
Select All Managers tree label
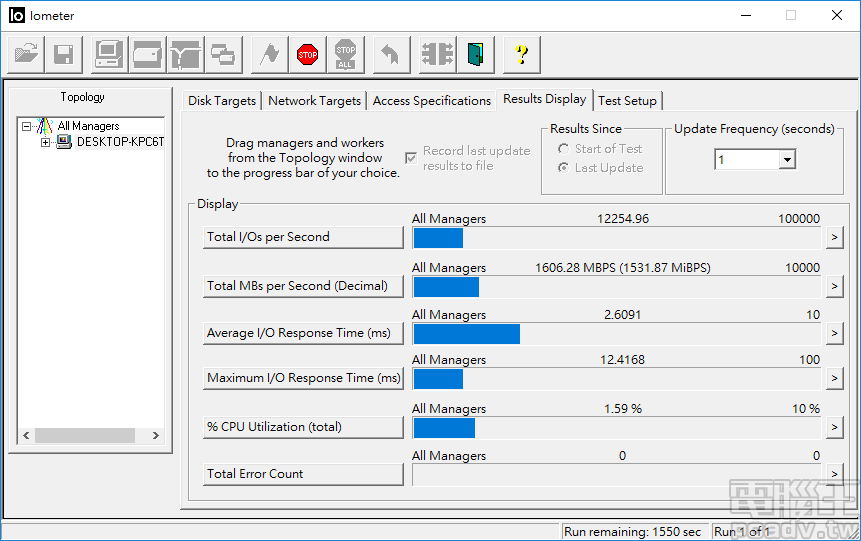point(88,126)
